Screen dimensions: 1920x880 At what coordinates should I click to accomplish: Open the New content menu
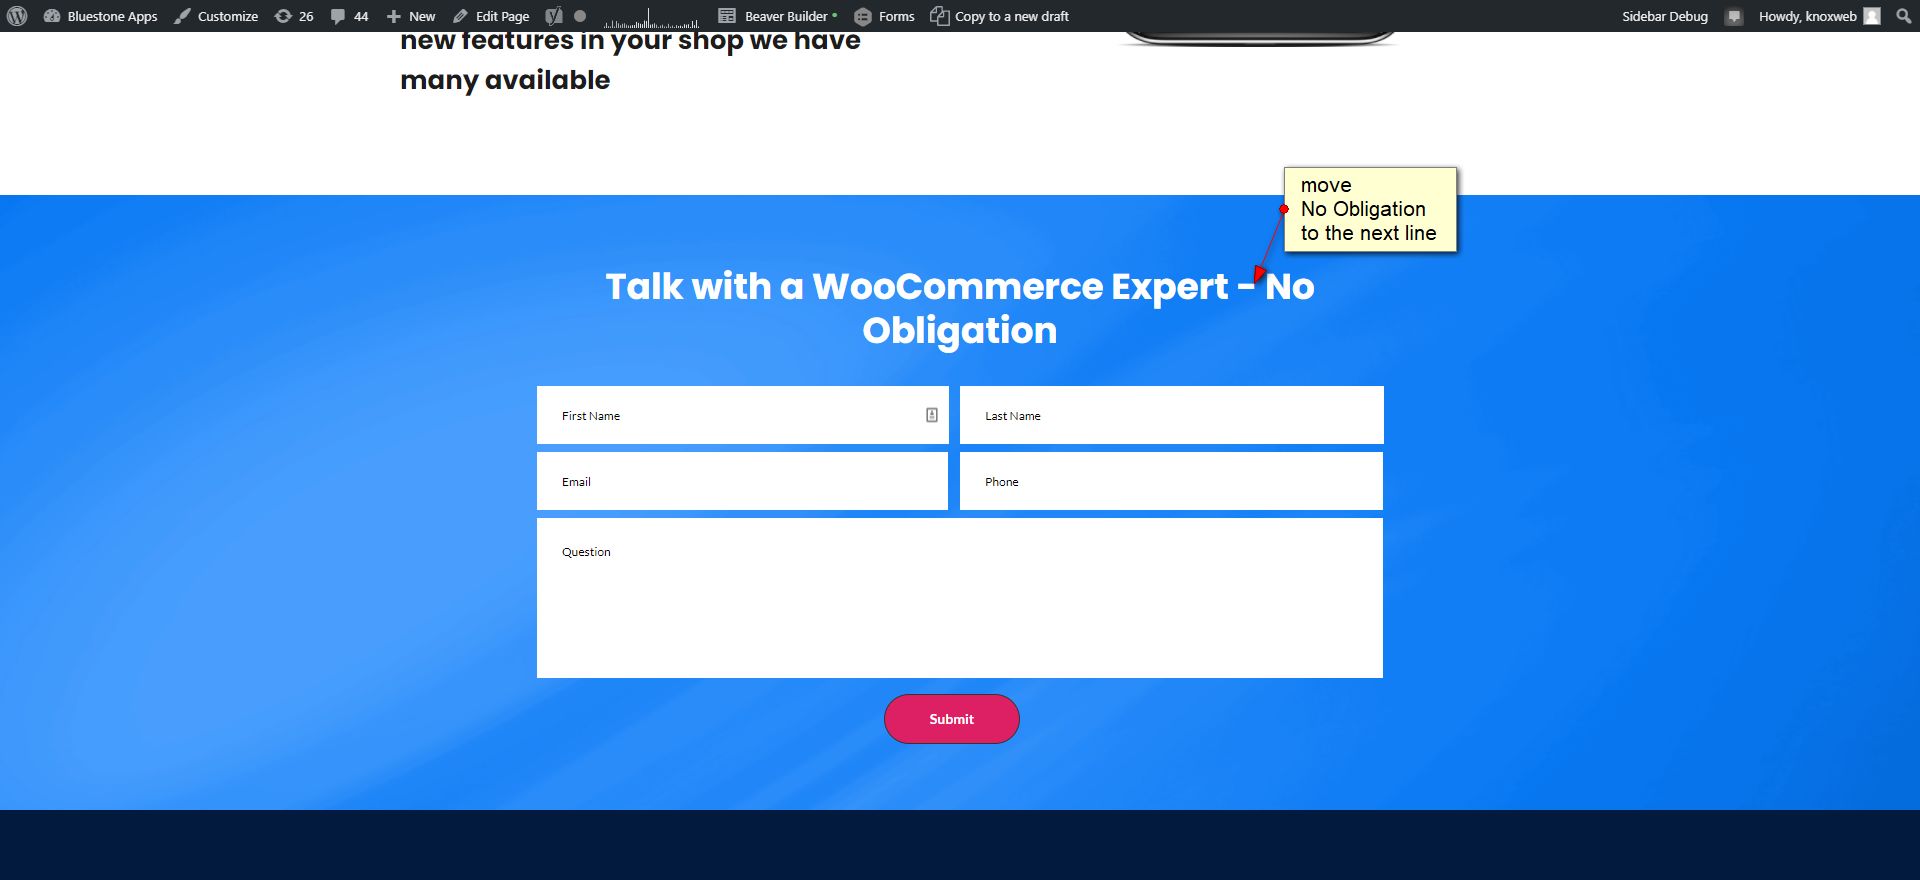point(411,16)
